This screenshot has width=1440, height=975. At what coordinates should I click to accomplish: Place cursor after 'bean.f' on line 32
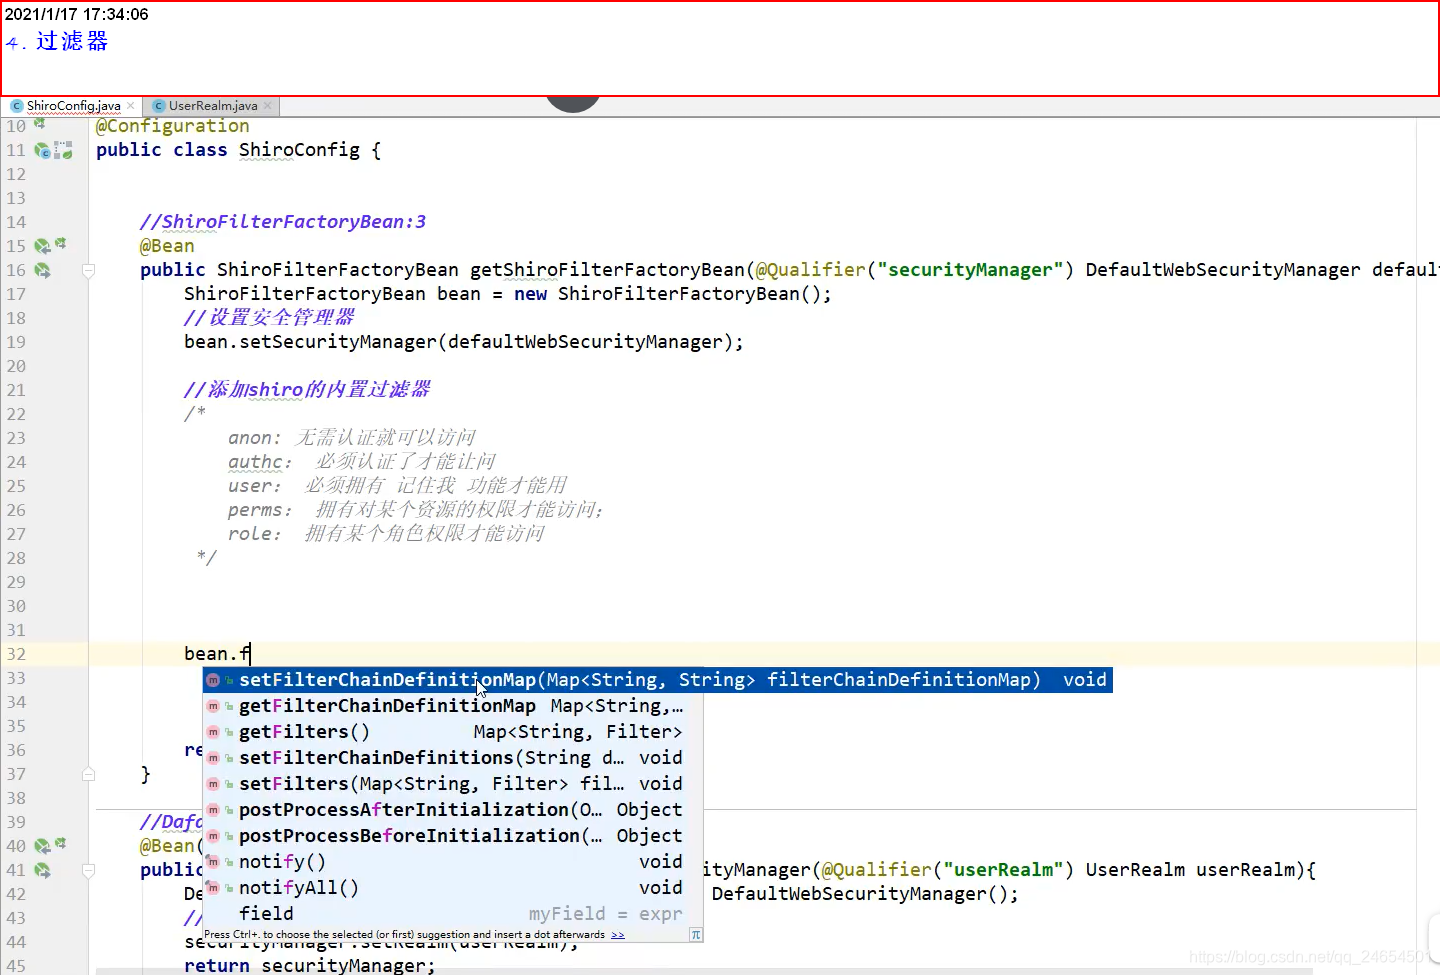pos(250,654)
